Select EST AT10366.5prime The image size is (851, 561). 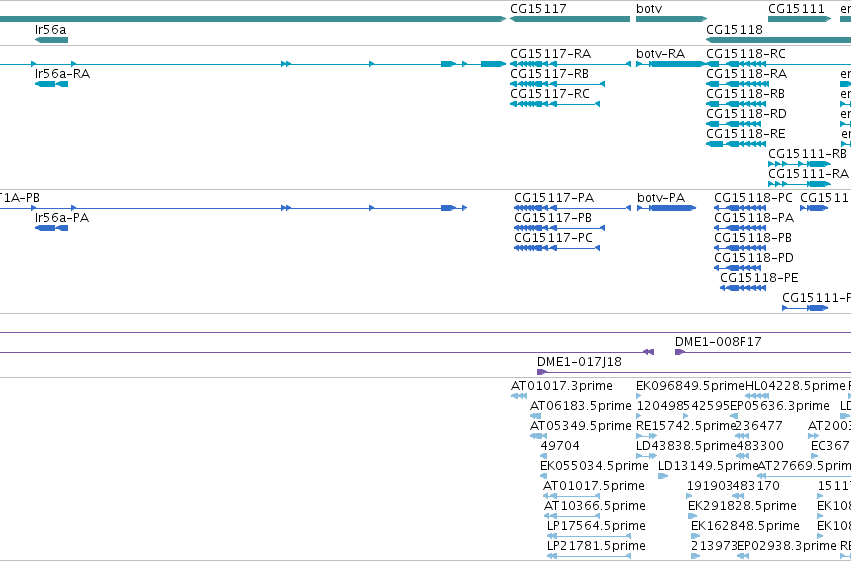coord(595,506)
